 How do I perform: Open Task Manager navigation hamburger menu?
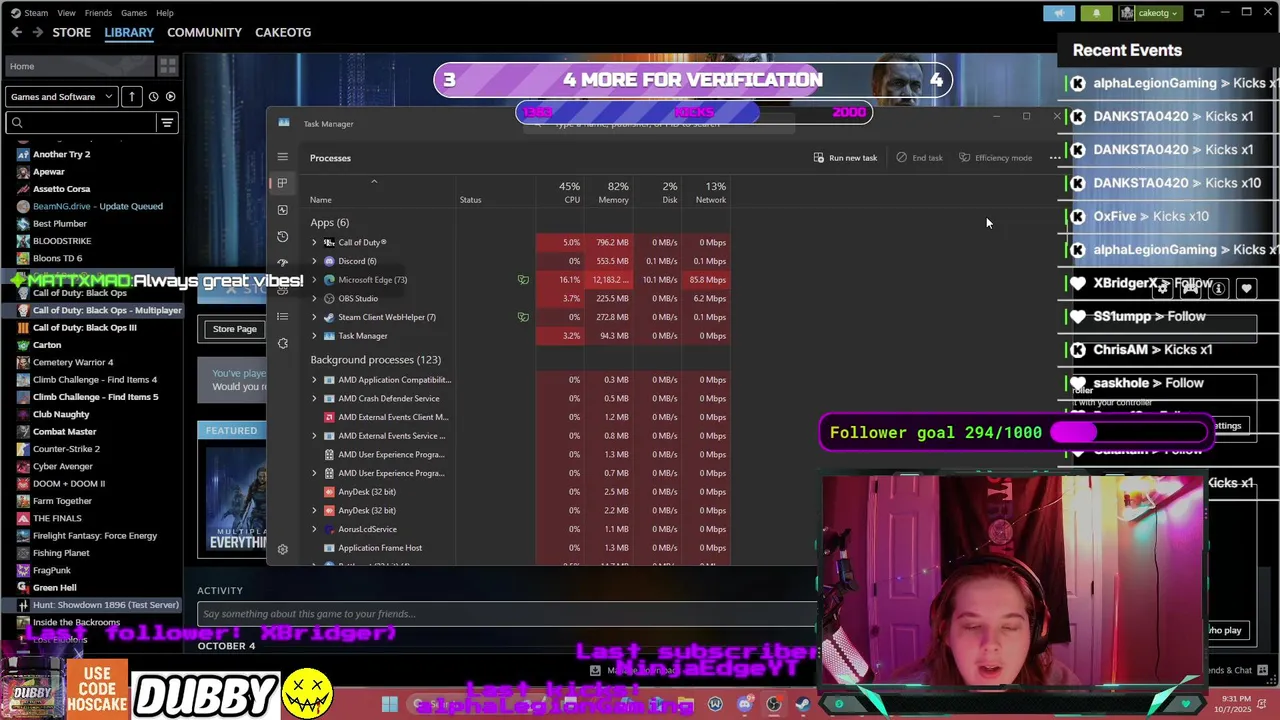[283, 157]
